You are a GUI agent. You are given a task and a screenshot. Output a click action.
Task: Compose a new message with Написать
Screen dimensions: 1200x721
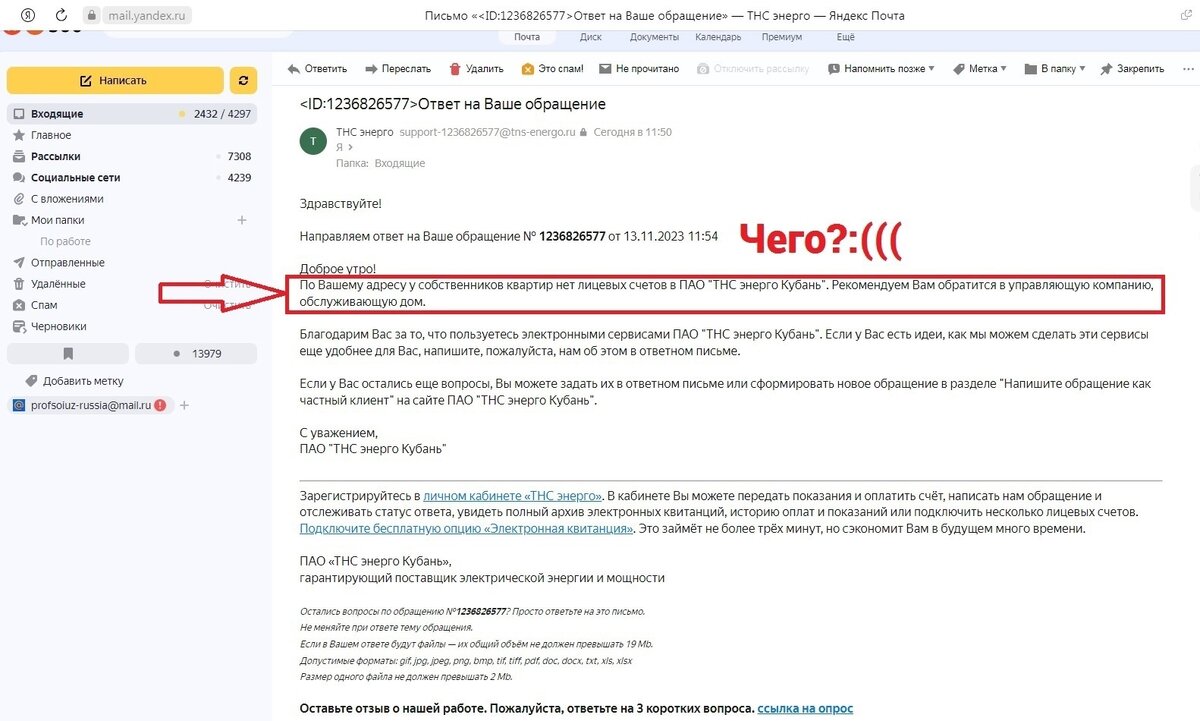point(115,80)
